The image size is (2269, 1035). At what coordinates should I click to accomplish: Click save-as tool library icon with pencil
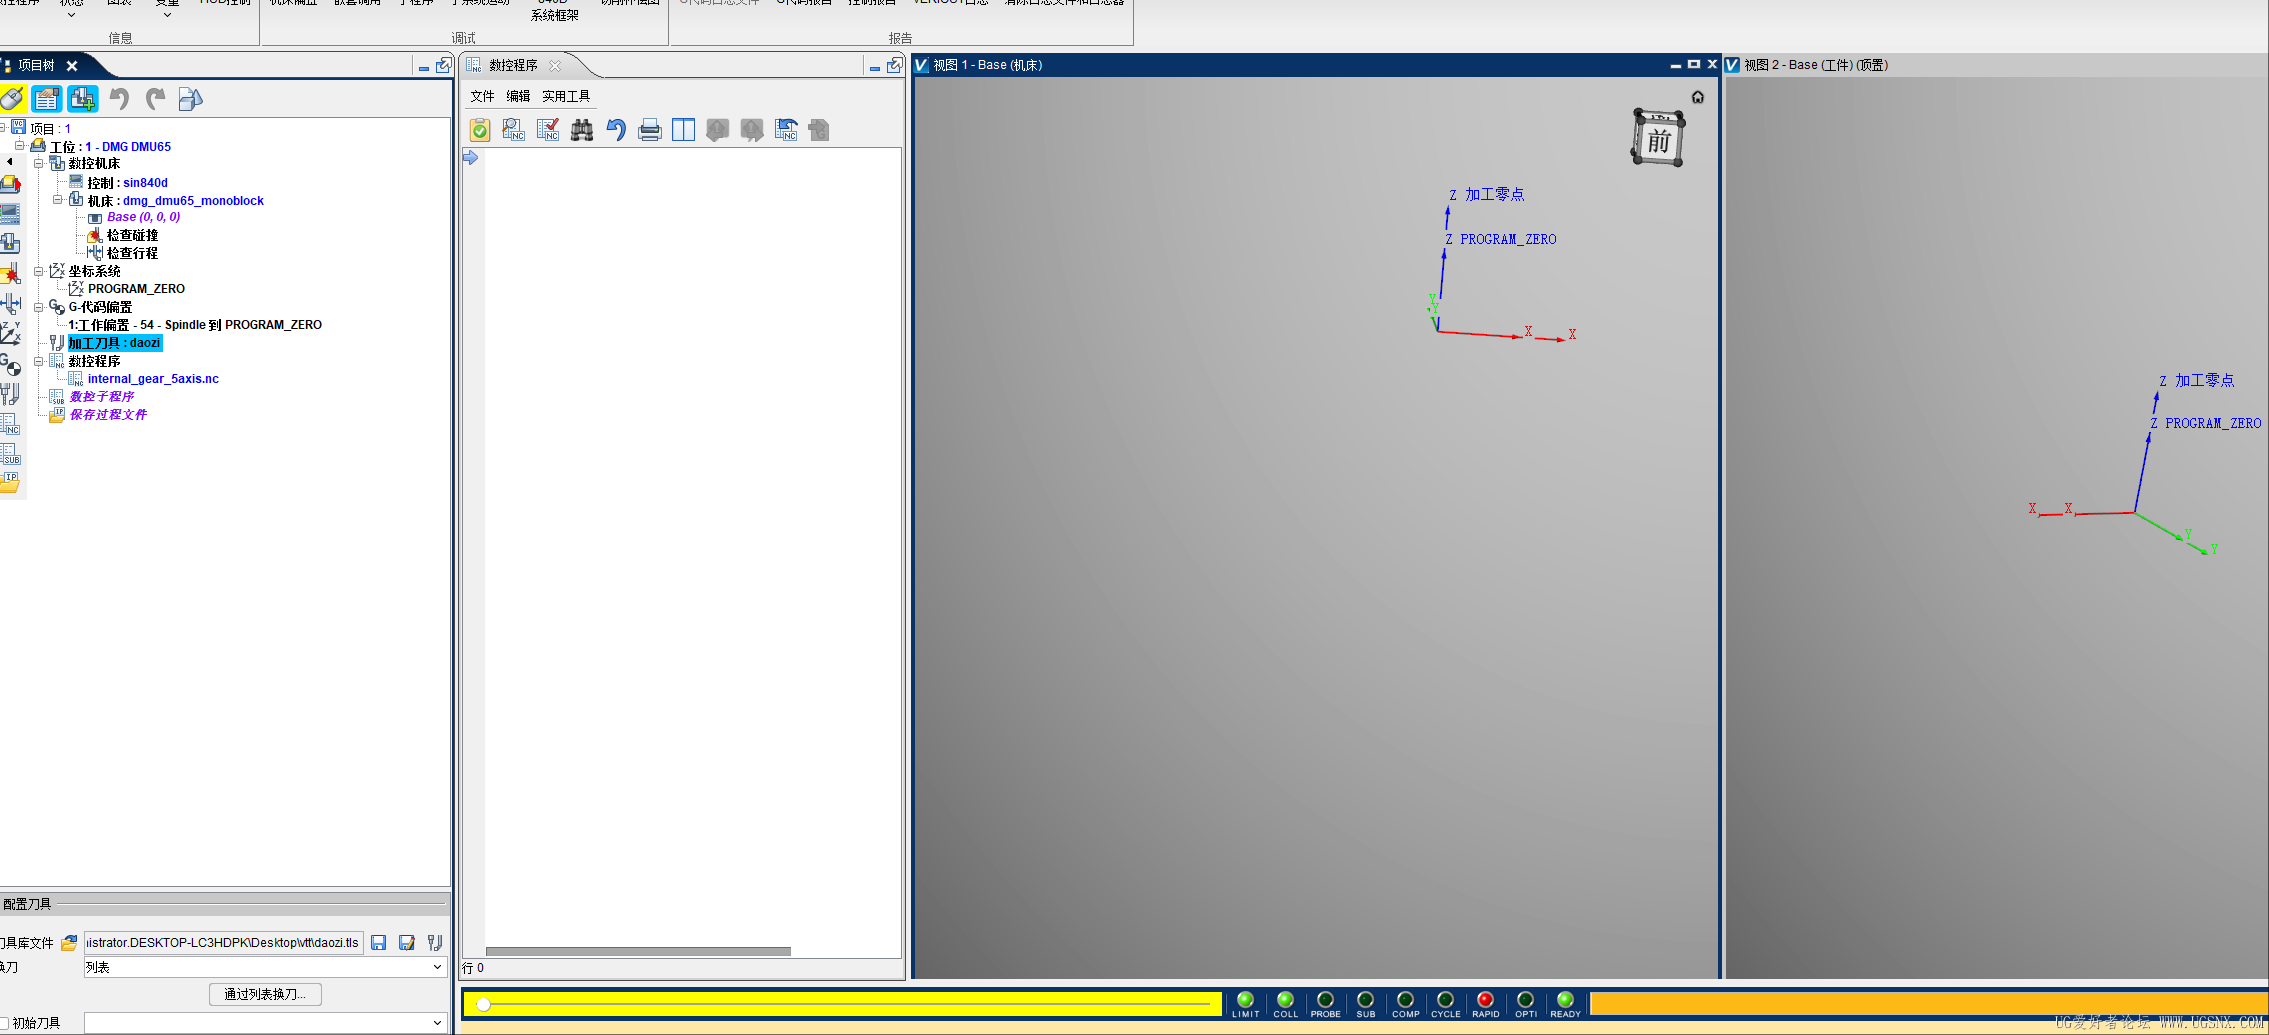click(407, 943)
